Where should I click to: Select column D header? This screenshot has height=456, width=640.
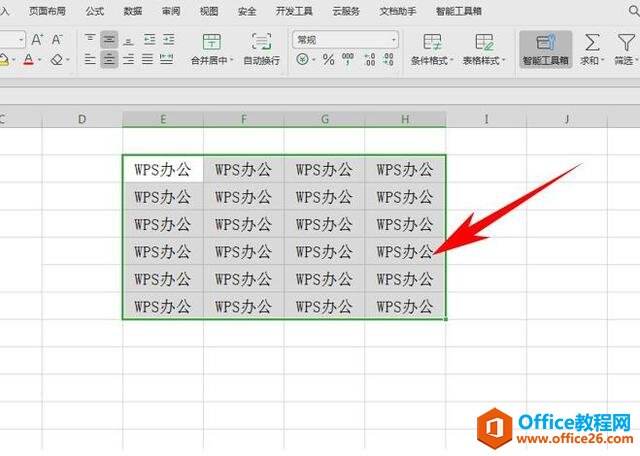pos(82,119)
